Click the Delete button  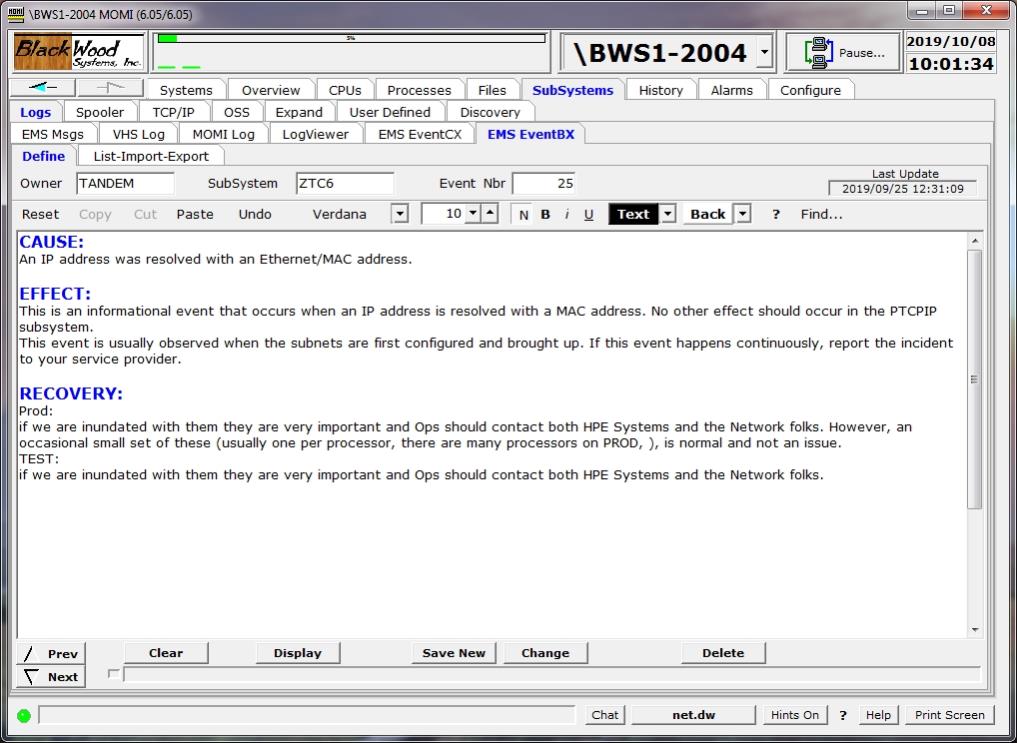click(x=722, y=653)
